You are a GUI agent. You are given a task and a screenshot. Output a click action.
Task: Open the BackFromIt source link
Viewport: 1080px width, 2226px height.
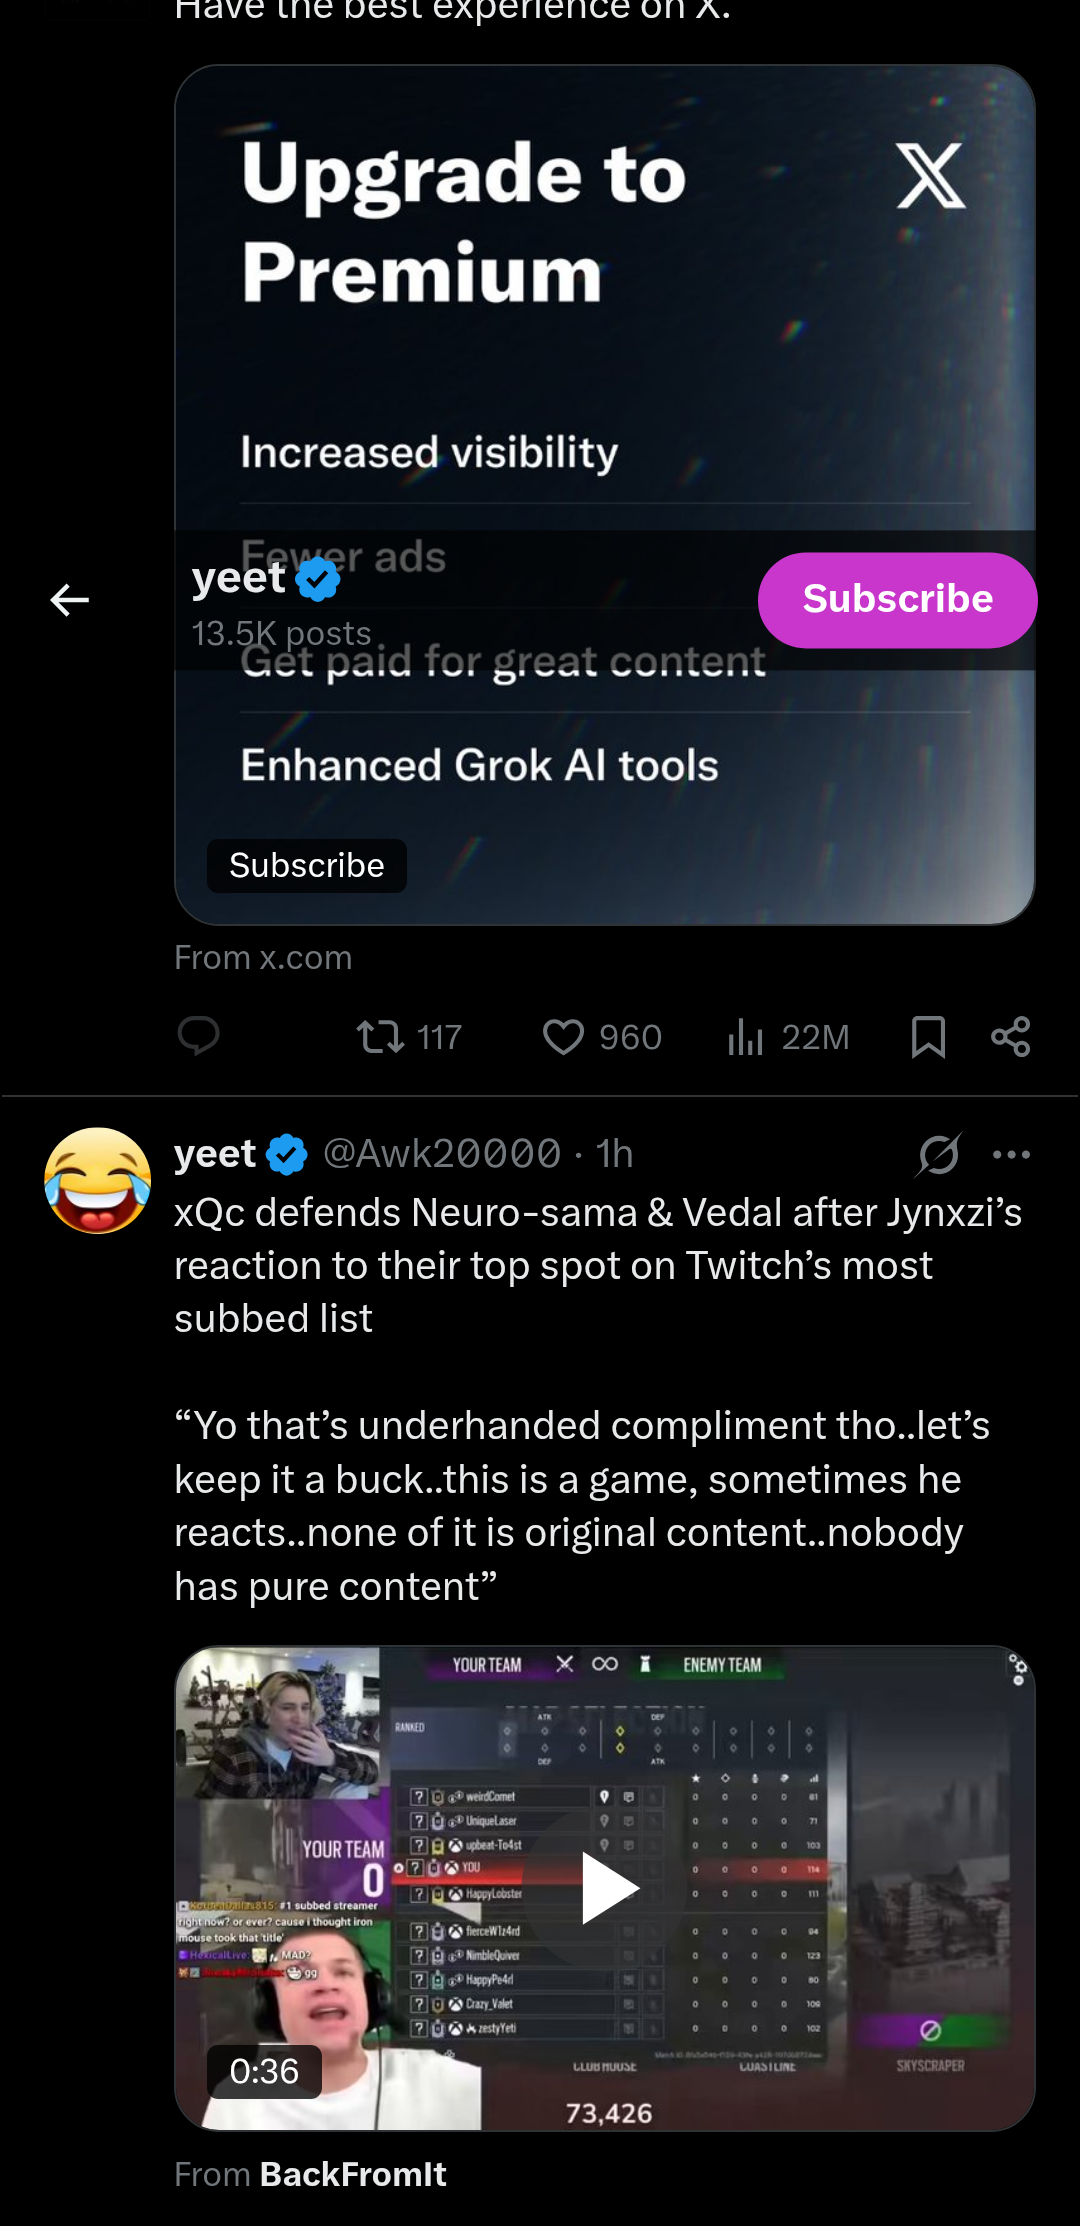[x=353, y=2175]
